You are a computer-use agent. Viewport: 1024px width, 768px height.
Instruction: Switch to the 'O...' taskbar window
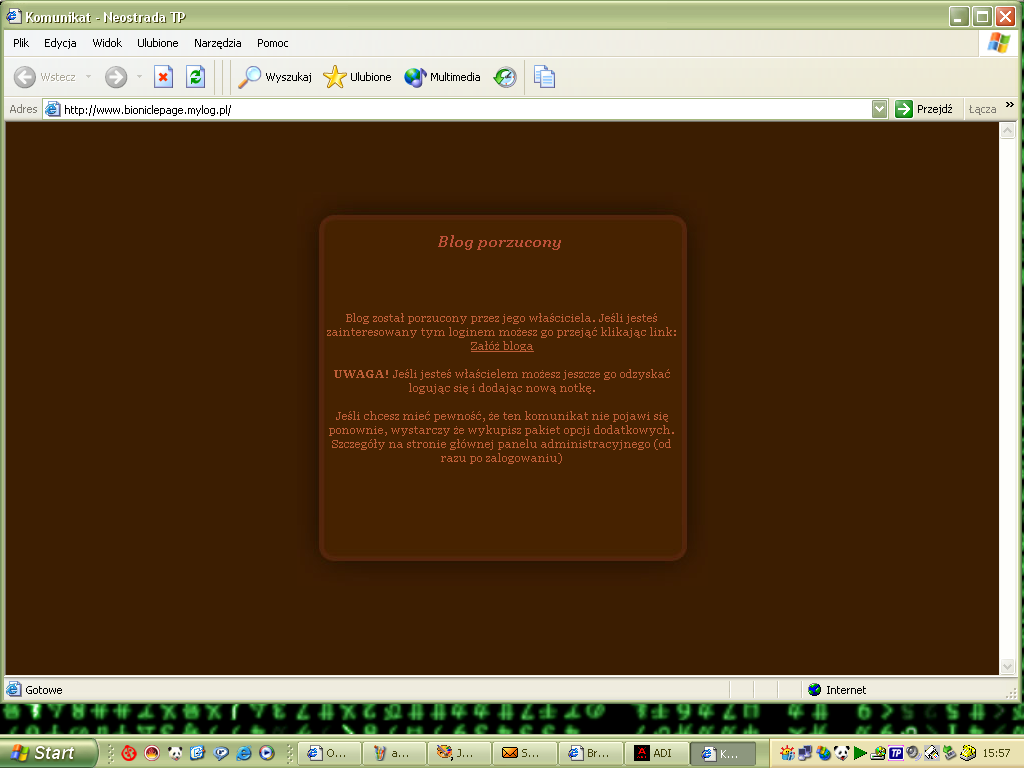click(330, 753)
